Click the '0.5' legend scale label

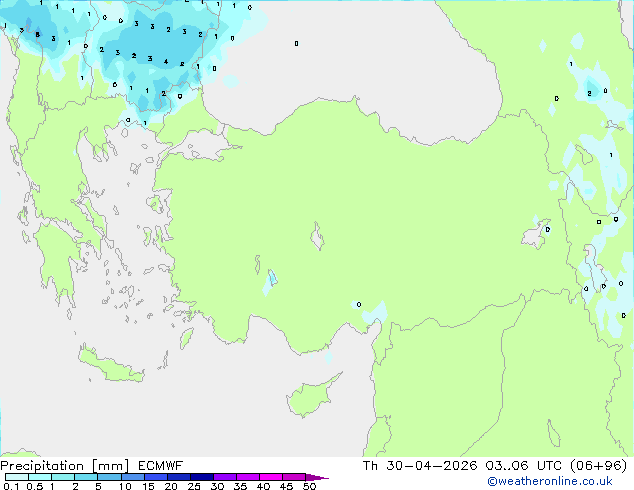[x=35, y=486]
